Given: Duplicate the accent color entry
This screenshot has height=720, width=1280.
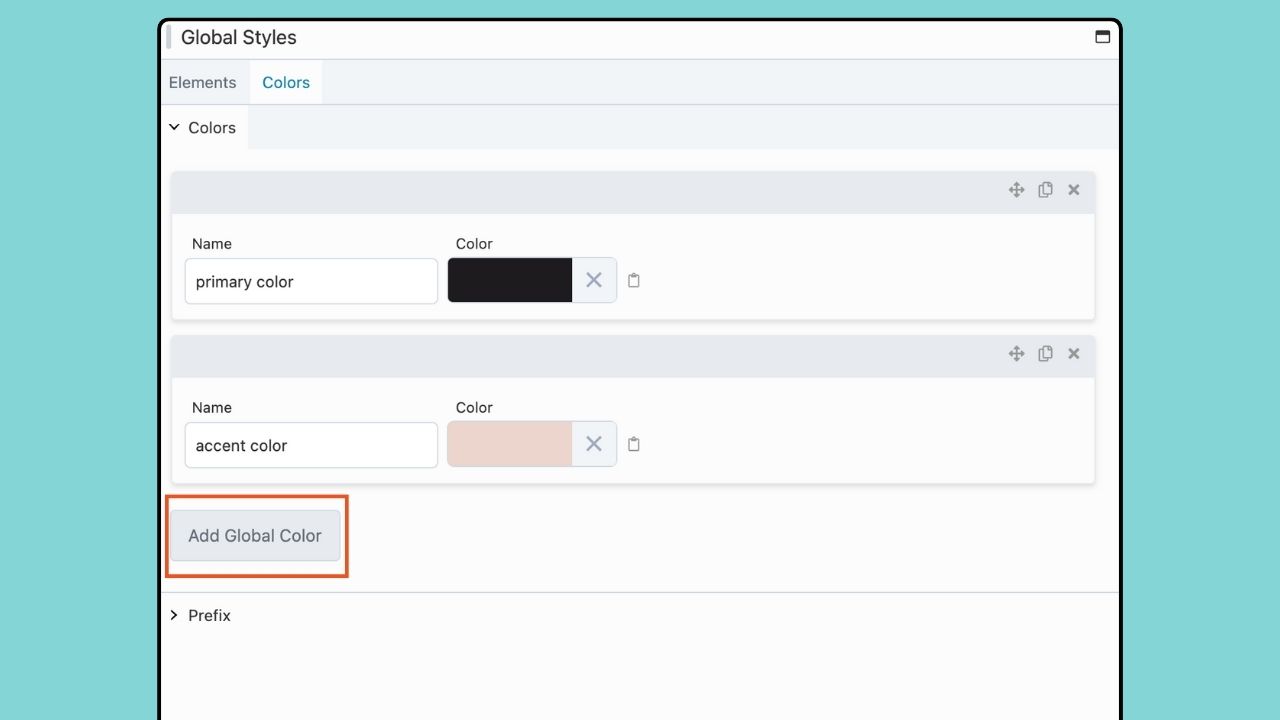Looking at the screenshot, I should tap(1045, 354).
